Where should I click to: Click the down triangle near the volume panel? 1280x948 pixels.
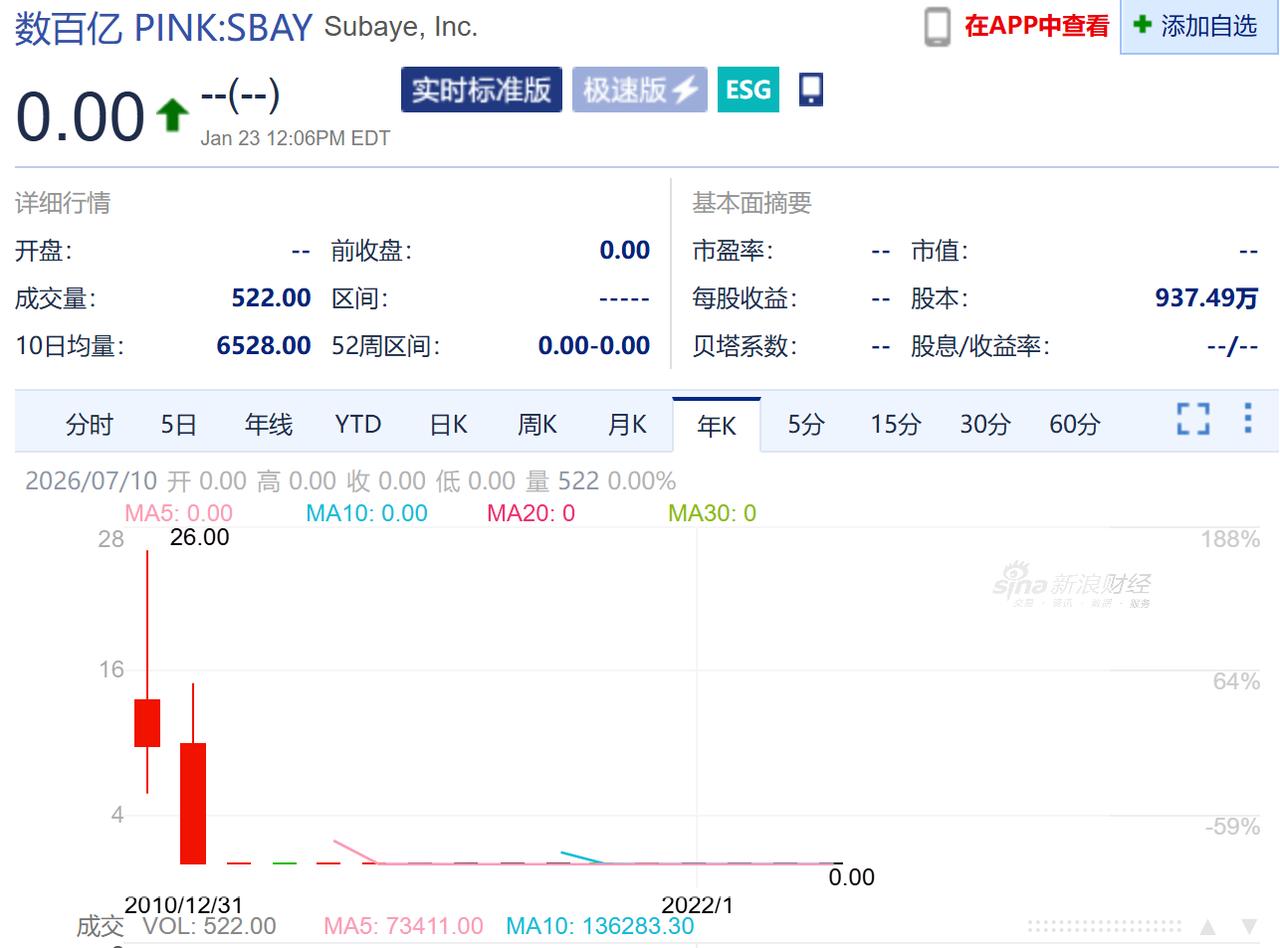(1249, 926)
